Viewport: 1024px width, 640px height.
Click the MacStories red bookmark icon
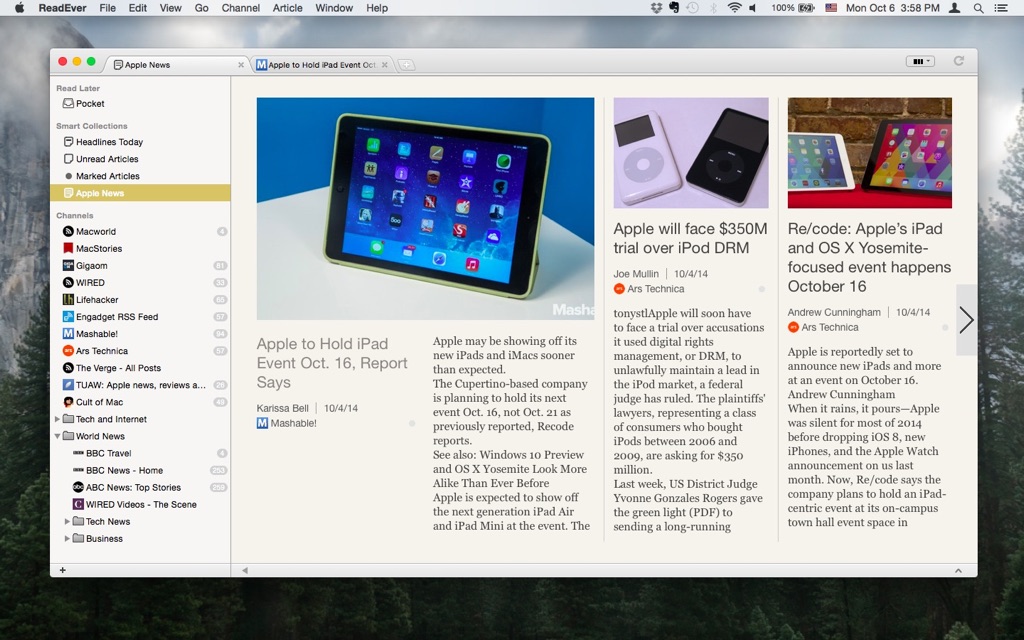pyautogui.click(x=68, y=248)
